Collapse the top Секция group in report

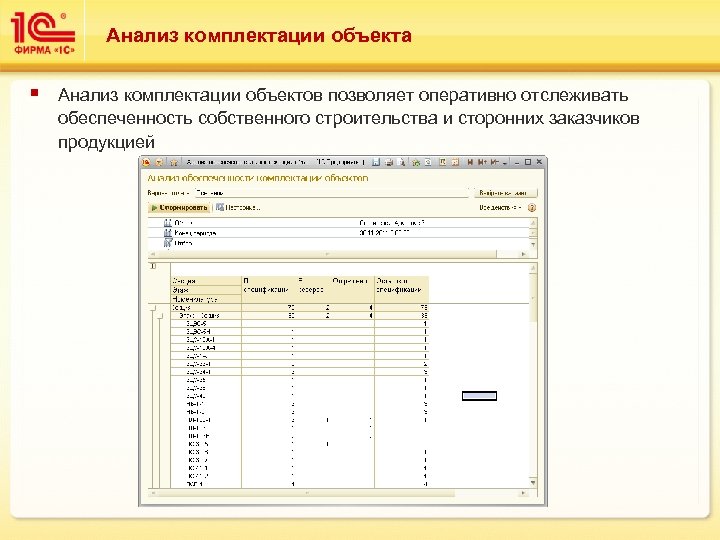point(153,308)
